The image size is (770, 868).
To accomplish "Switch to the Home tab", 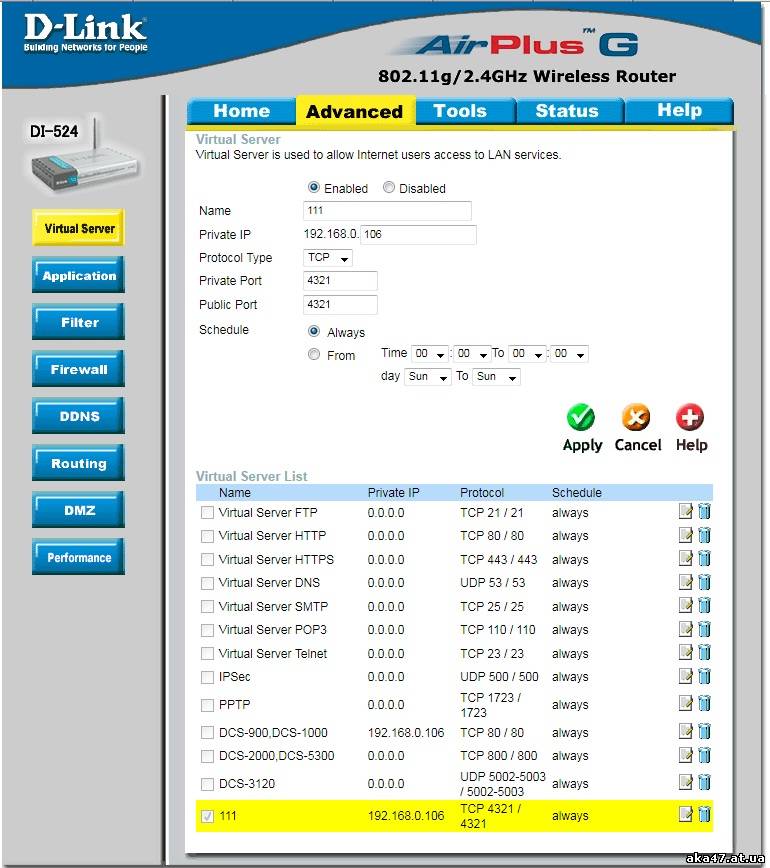I will (241, 111).
